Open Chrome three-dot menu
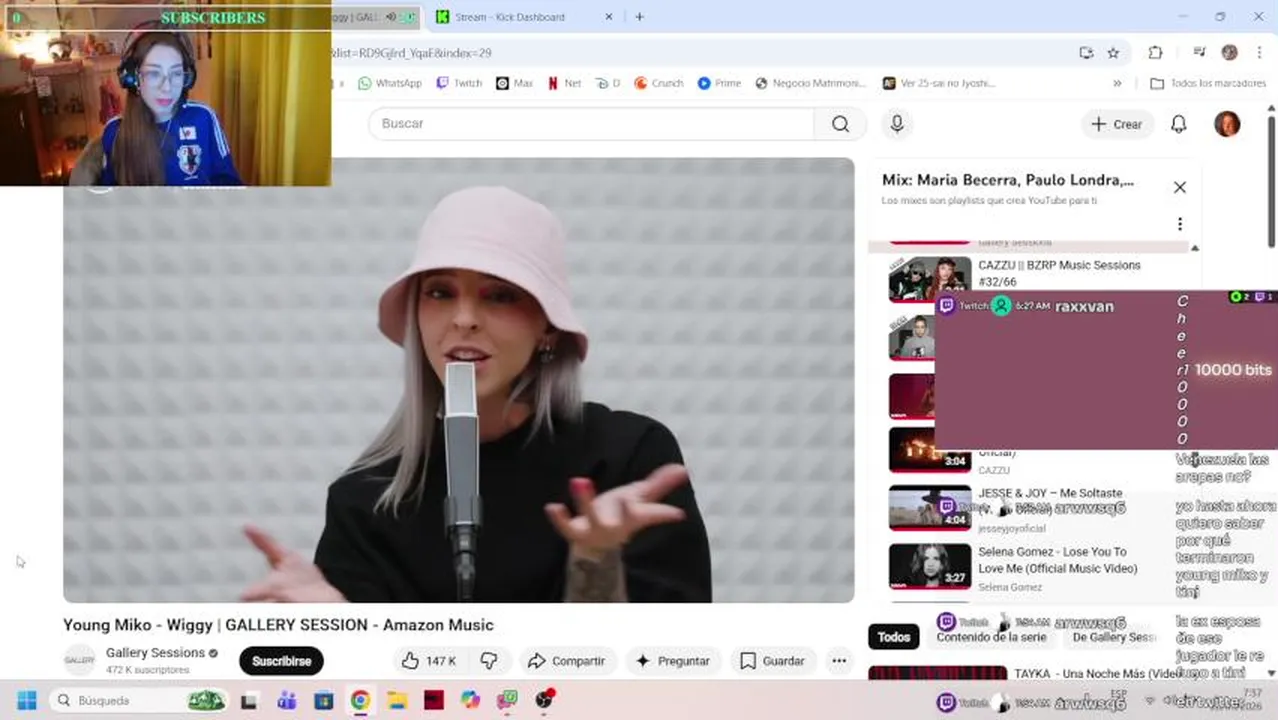The image size is (1278, 720). [x=1258, y=53]
